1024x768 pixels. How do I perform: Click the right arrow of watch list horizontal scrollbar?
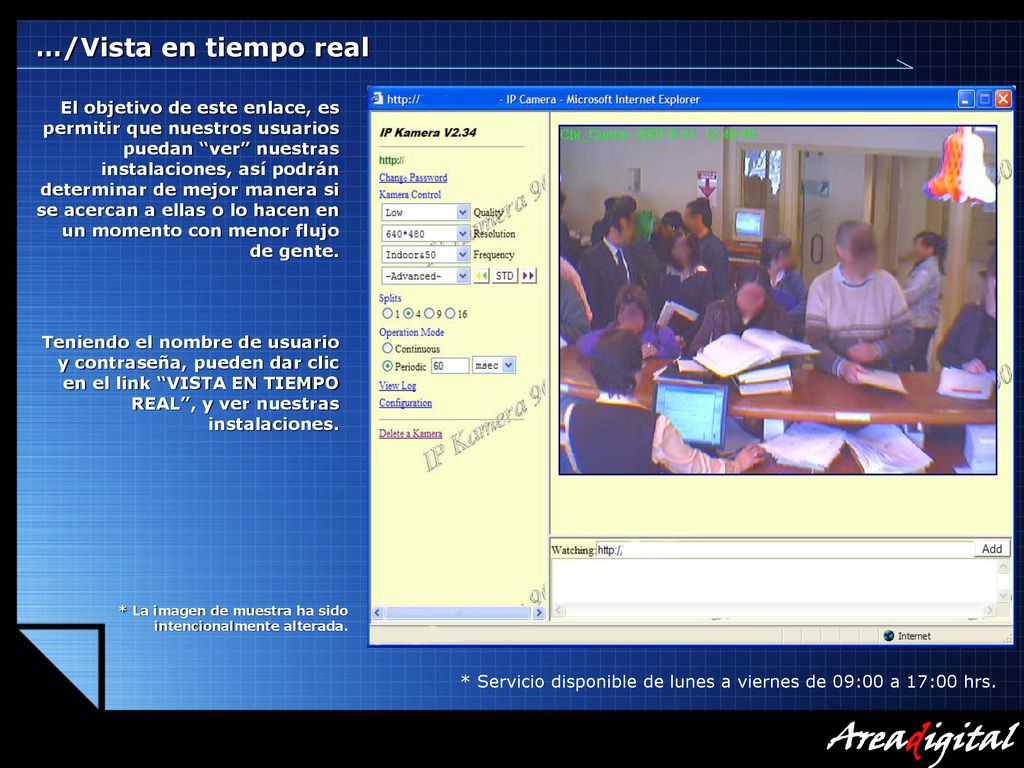(x=990, y=611)
